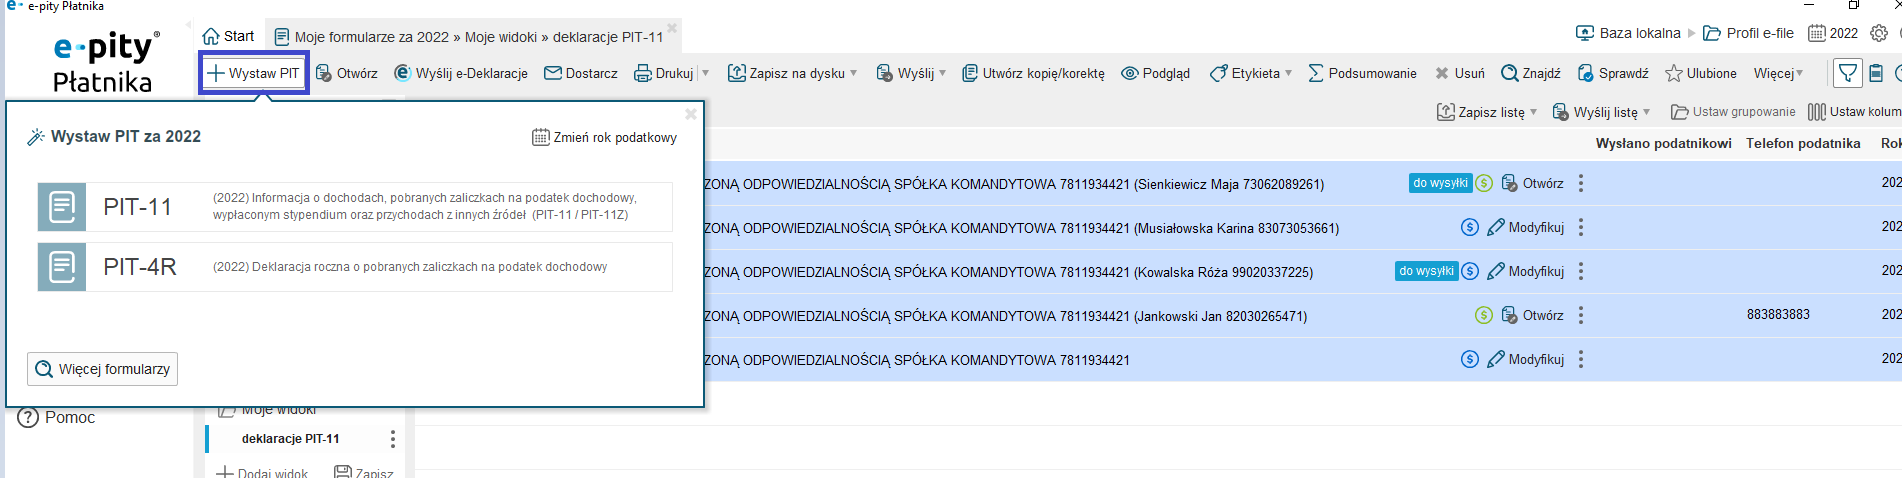Select the PIT-11 form entry
The width and height of the screenshot is (1902, 478).
coord(355,207)
